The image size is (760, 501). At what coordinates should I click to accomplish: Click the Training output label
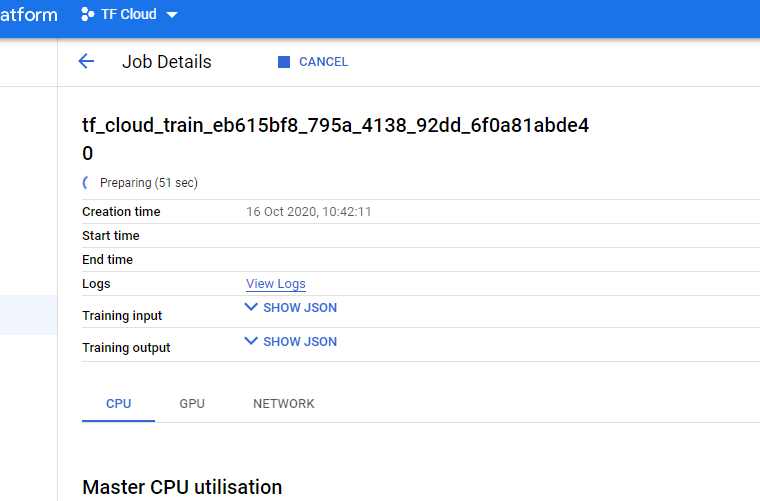(126, 347)
